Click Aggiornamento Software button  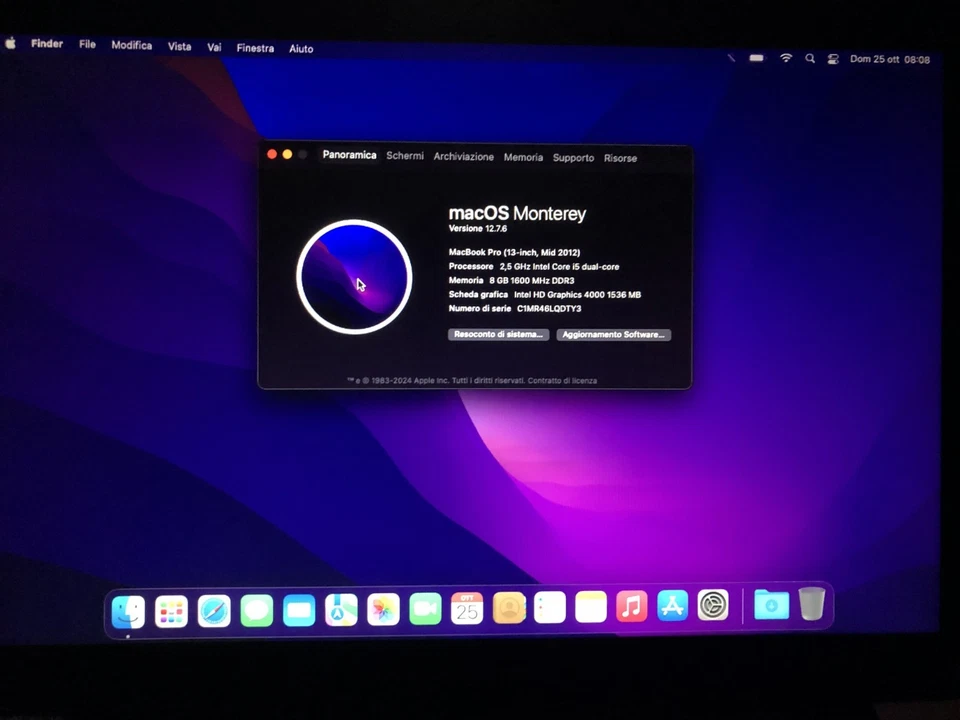tap(613, 335)
